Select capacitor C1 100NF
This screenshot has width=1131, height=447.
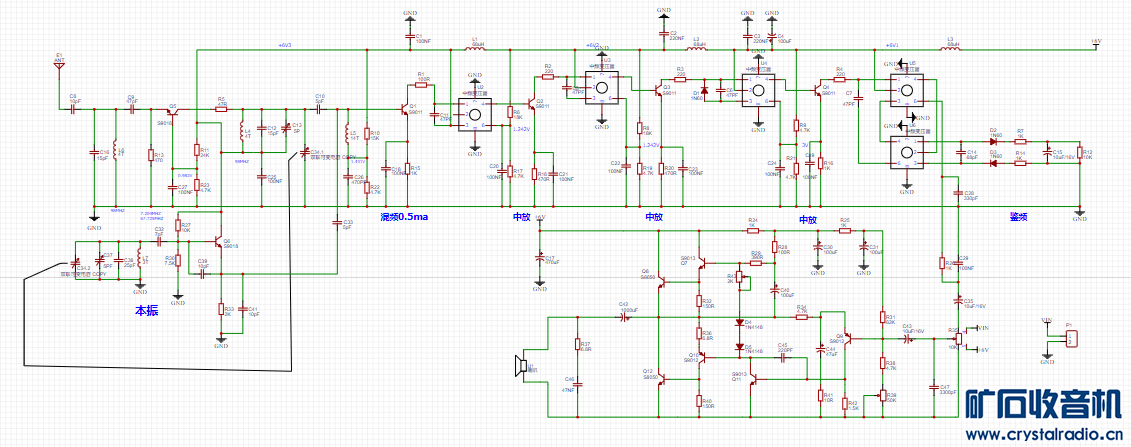pos(408,35)
